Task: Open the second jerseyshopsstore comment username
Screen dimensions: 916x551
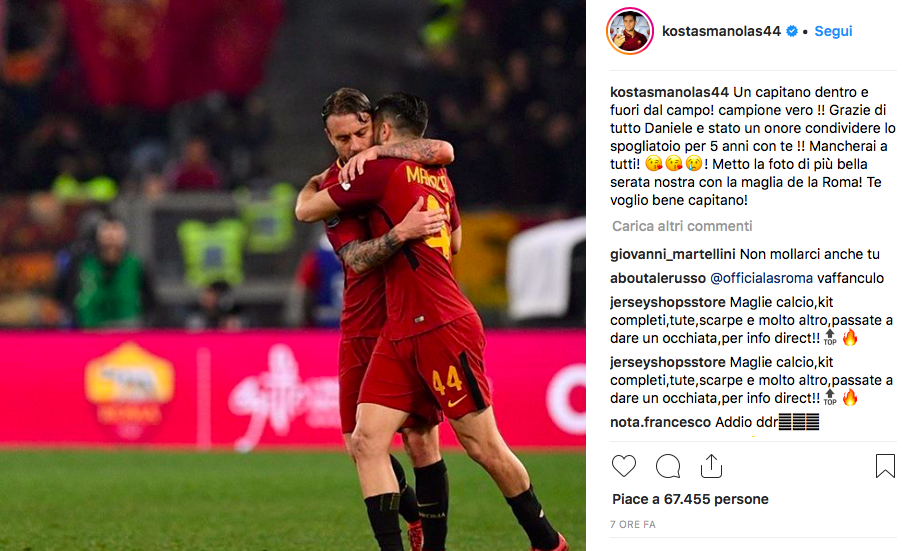Action: coord(668,362)
